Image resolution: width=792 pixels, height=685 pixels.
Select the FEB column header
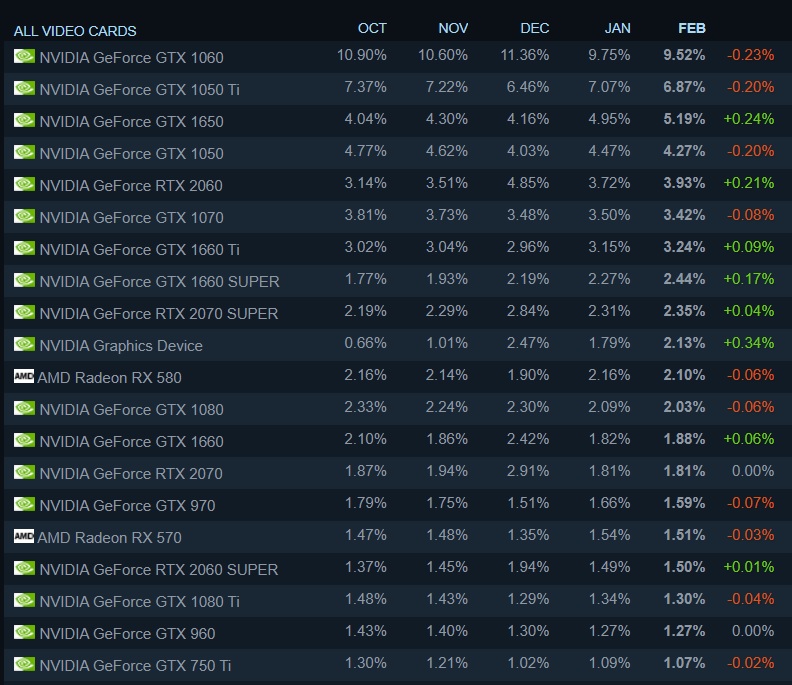(x=691, y=28)
